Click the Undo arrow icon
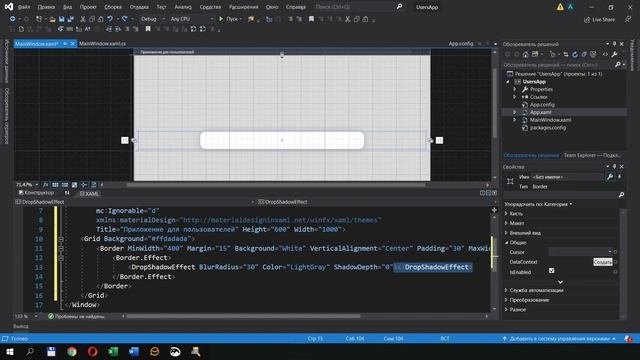Screen dimensions: 640x360 coord(110,19)
